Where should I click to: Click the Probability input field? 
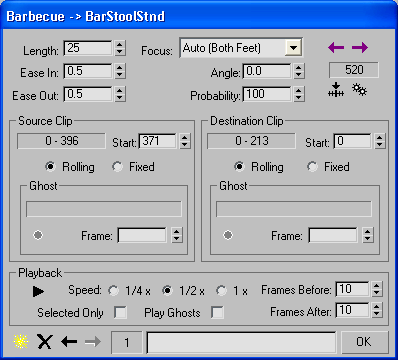point(267,94)
